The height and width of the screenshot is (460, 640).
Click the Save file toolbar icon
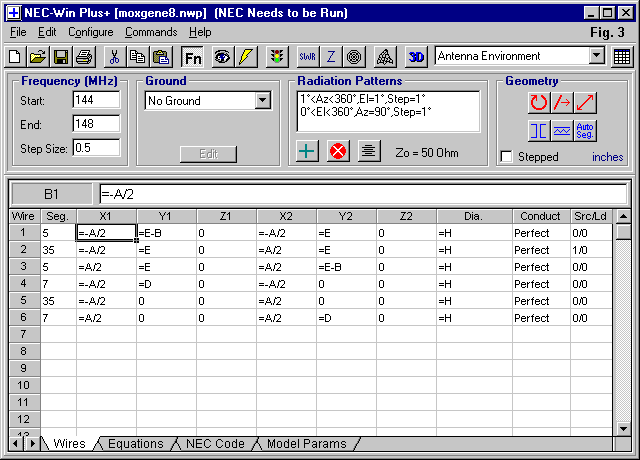click(61, 57)
